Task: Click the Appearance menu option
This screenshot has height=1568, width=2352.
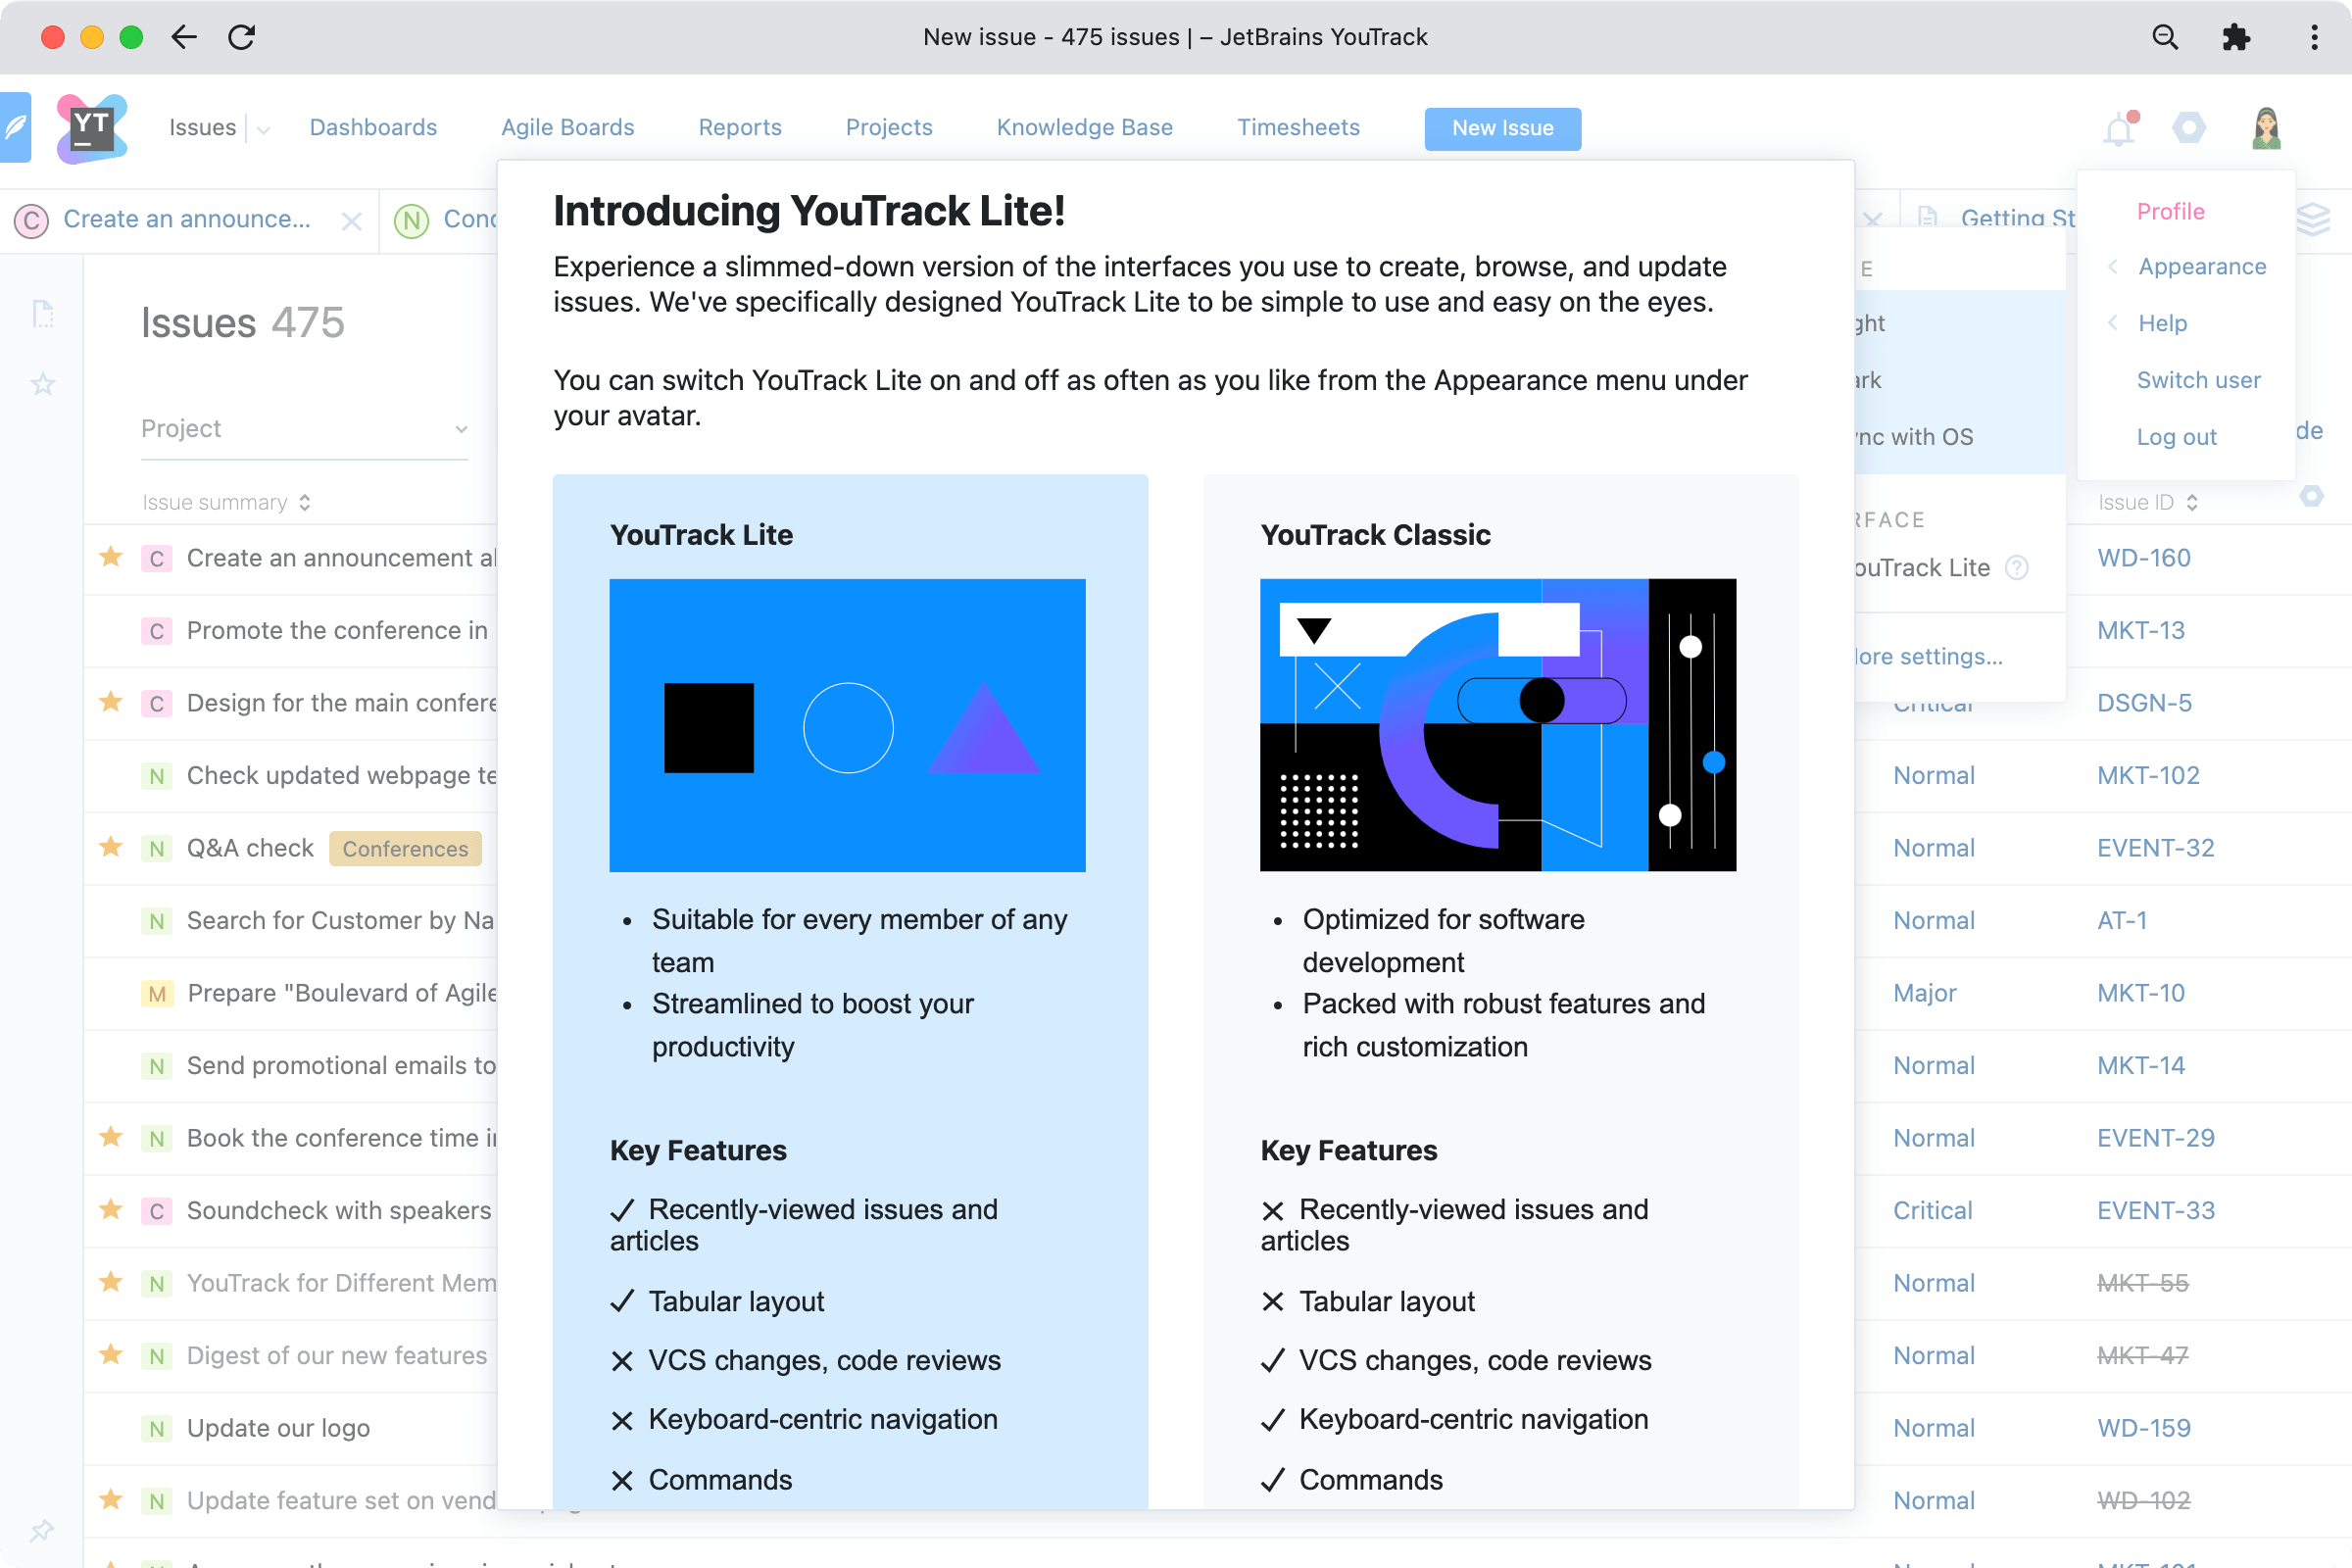Action: click(2200, 266)
